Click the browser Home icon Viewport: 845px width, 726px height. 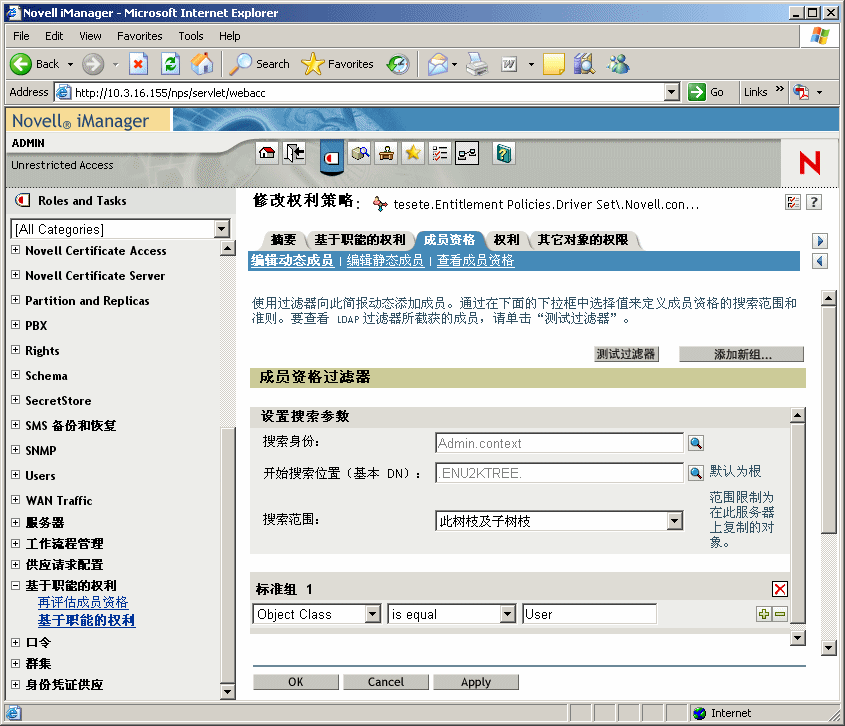pos(202,64)
